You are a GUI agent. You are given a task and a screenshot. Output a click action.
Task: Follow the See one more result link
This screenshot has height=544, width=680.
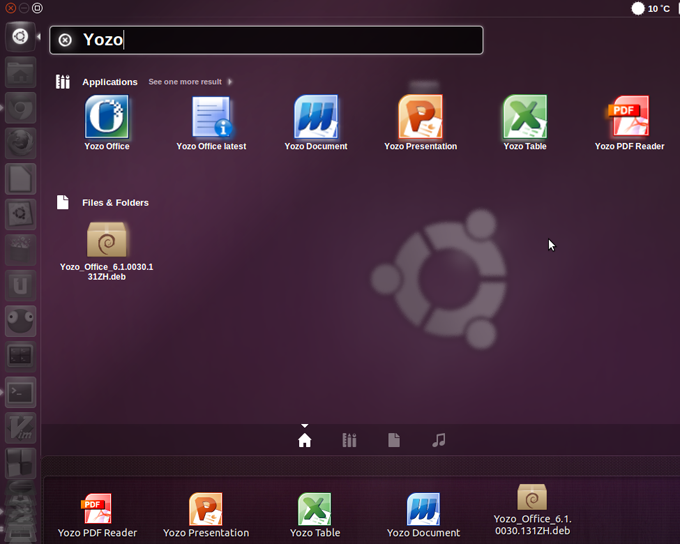[185, 82]
